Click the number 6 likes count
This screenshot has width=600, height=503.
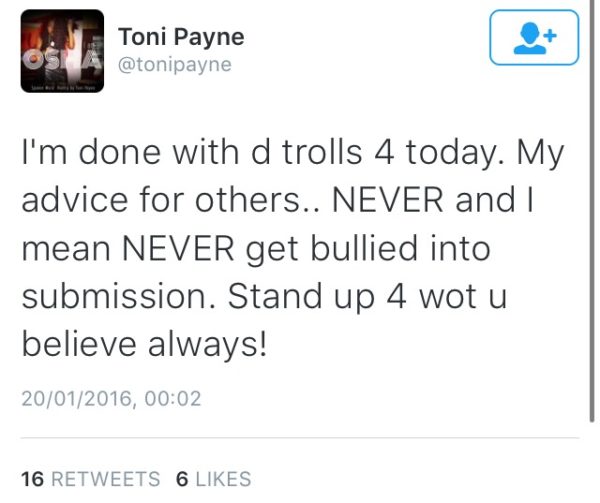183,479
